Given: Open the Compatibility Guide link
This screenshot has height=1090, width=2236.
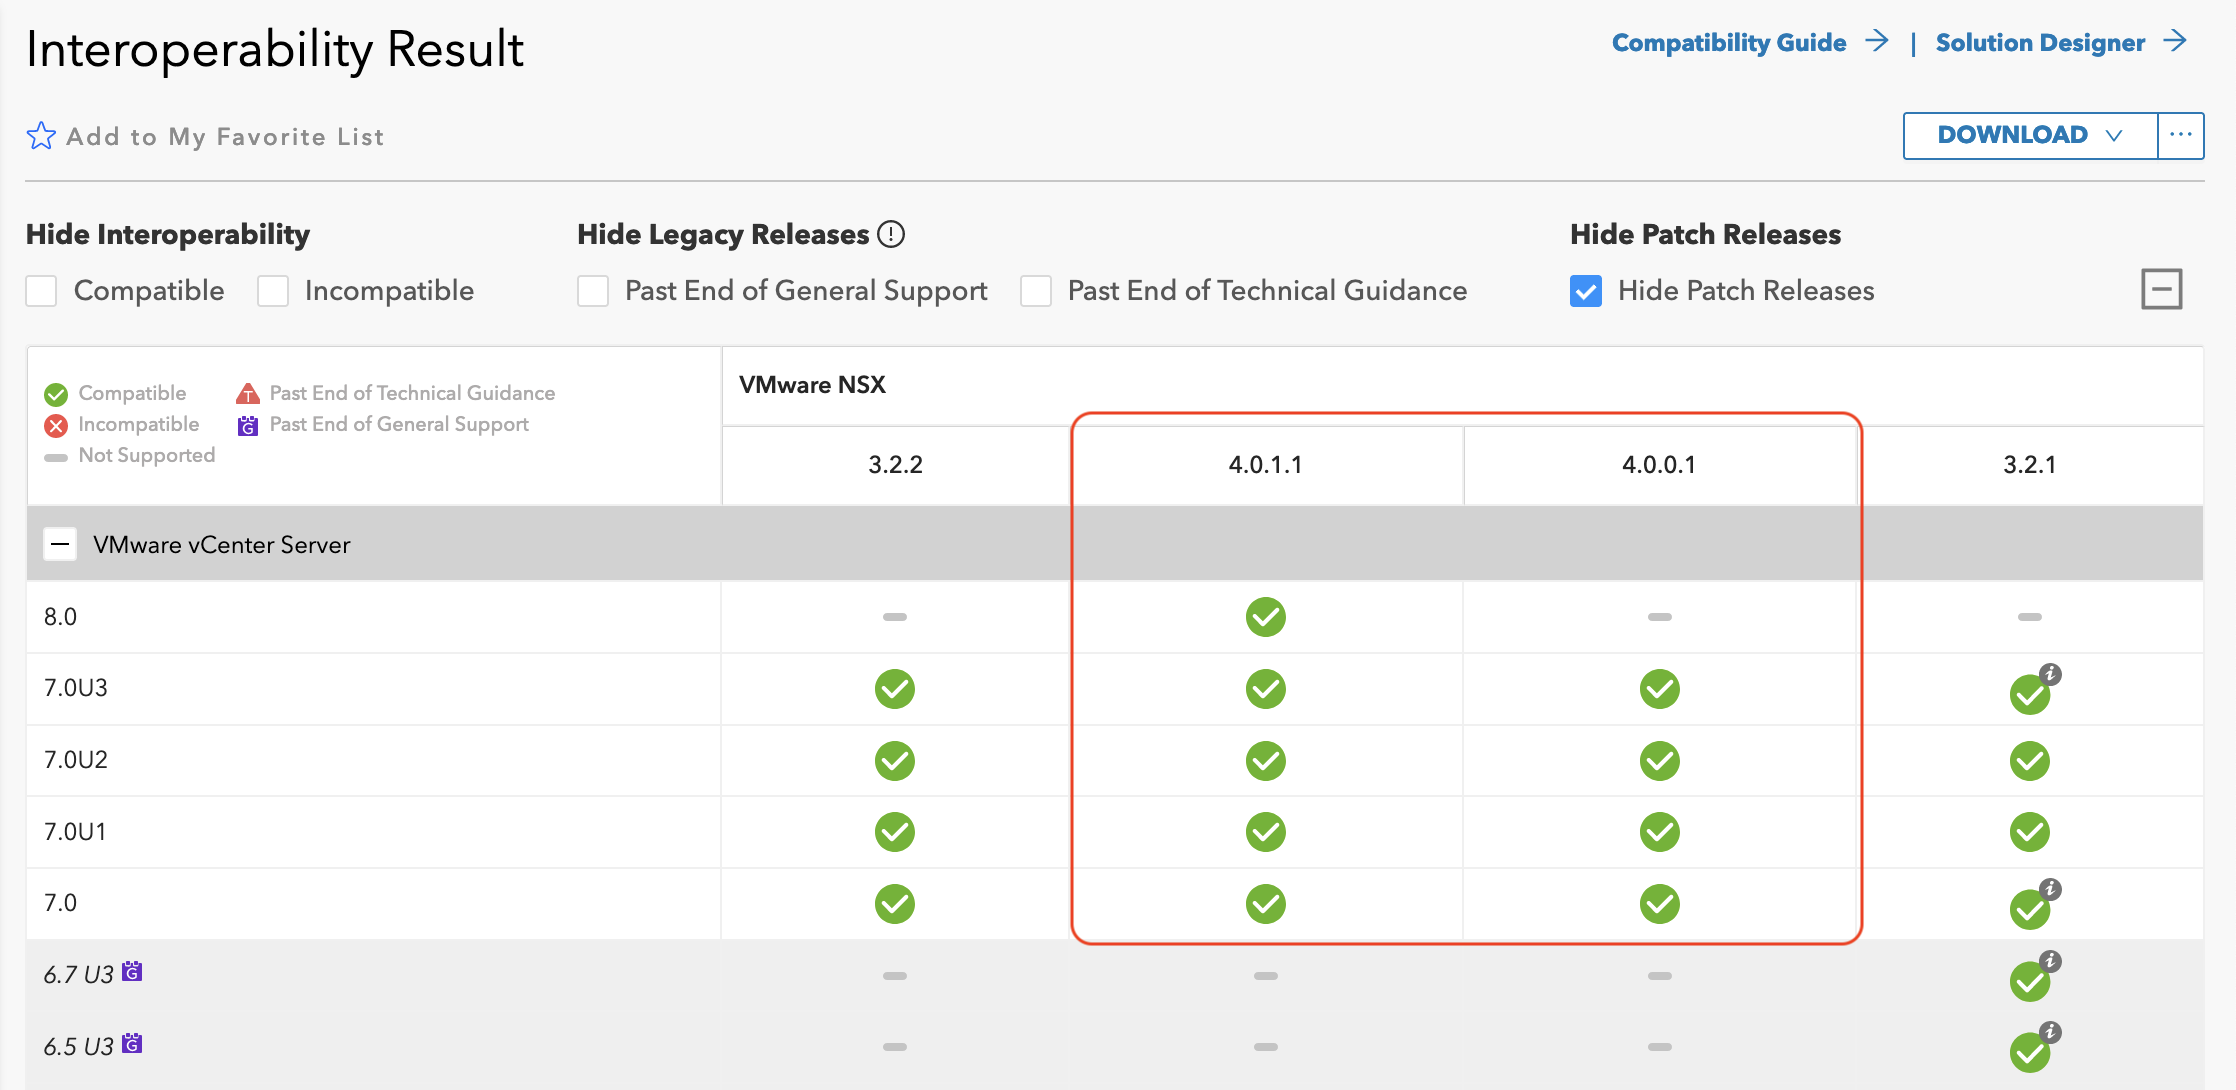Looking at the screenshot, I should click(1729, 43).
